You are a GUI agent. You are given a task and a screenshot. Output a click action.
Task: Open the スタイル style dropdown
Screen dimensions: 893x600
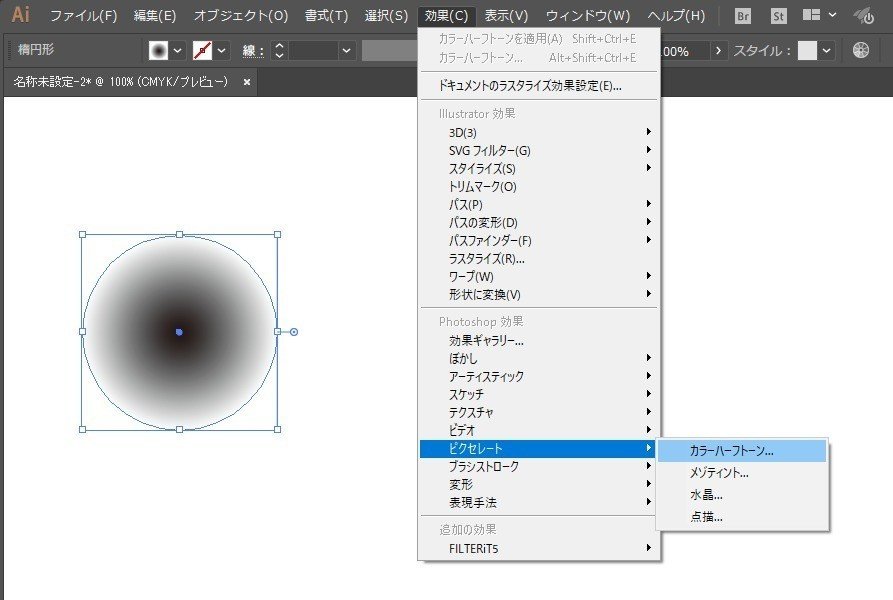827,50
